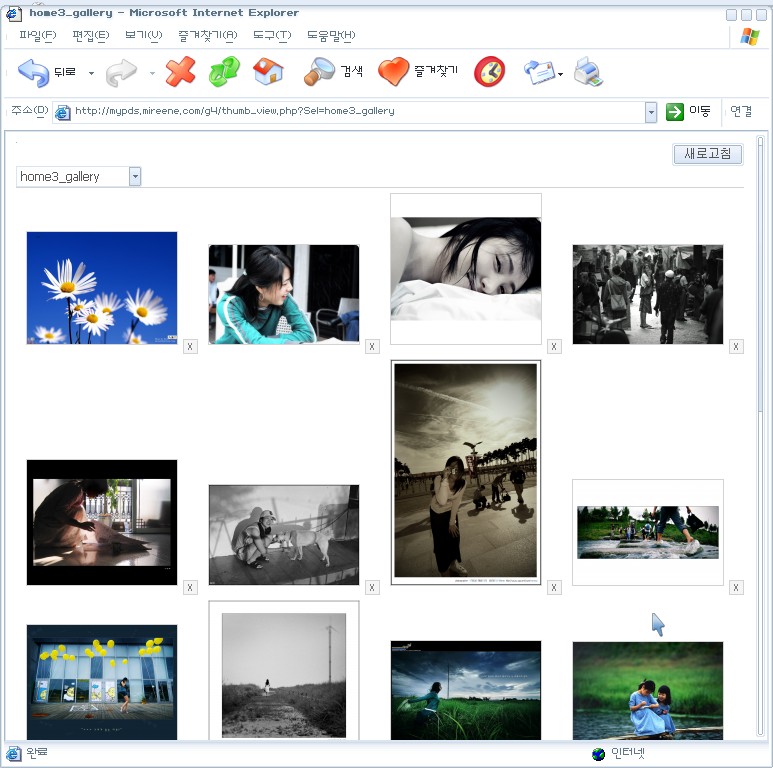This screenshot has height=768, width=773.
Task: Open History with the clock icon
Action: click(489, 72)
